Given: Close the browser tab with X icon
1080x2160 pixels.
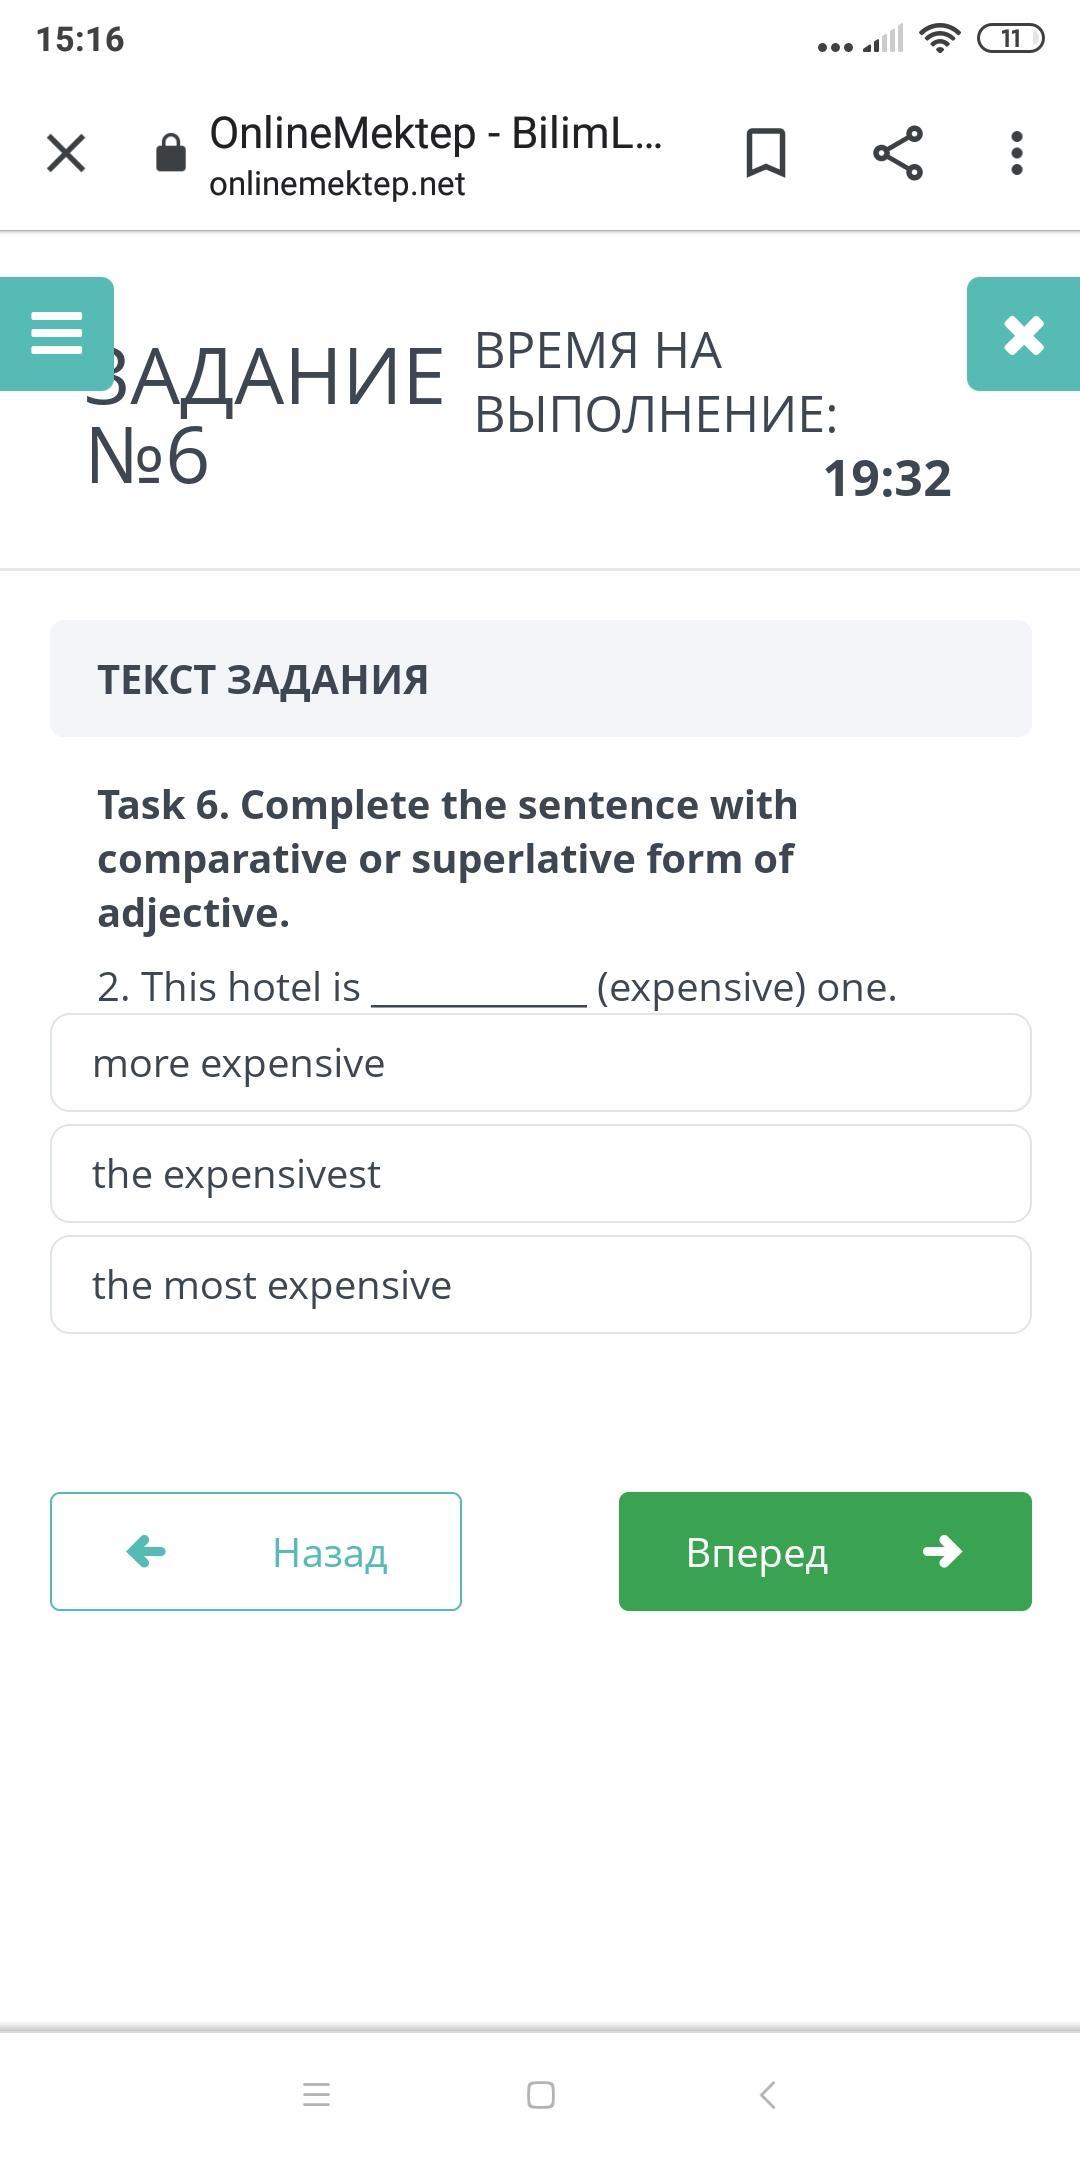Looking at the screenshot, I should click(x=66, y=153).
